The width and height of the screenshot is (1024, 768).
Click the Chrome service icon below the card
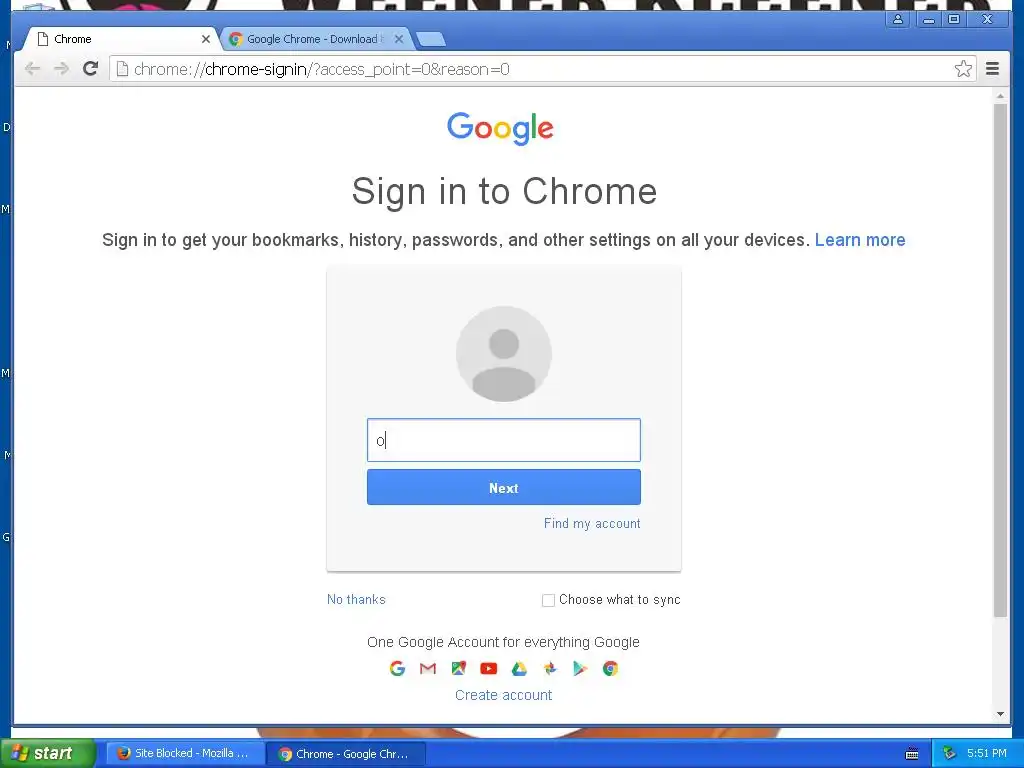[x=611, y=668]
